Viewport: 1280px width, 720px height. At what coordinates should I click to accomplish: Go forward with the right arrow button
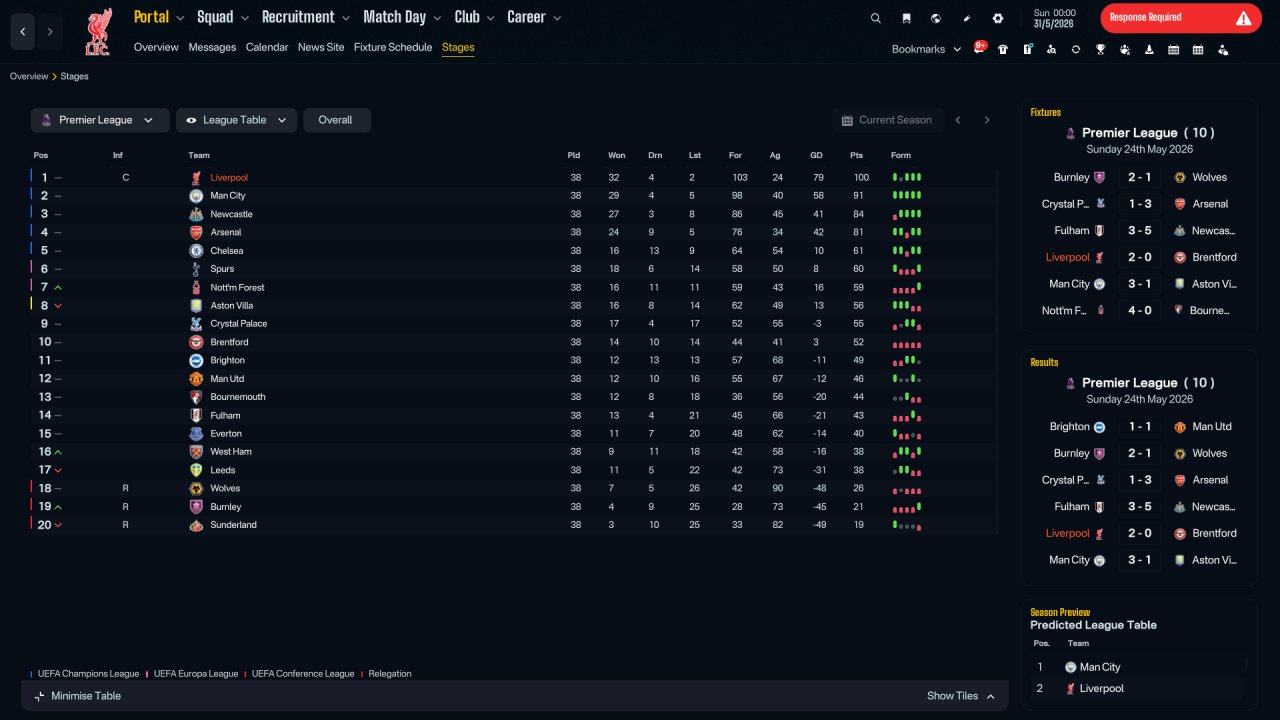(50, 32)
